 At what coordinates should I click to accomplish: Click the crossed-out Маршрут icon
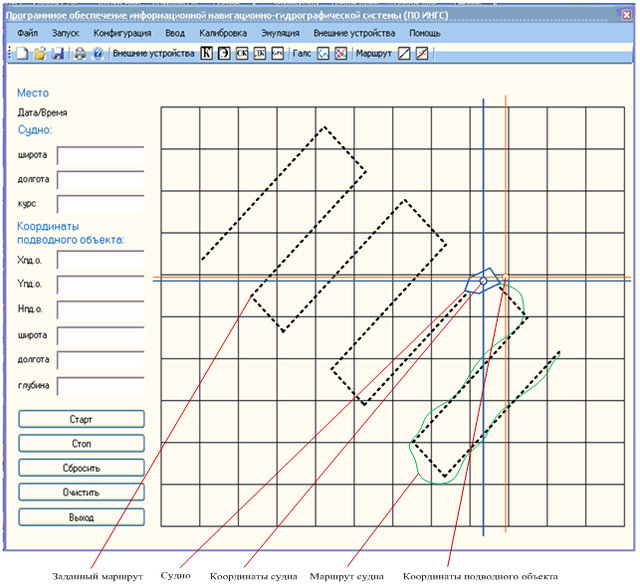(422, 53)
